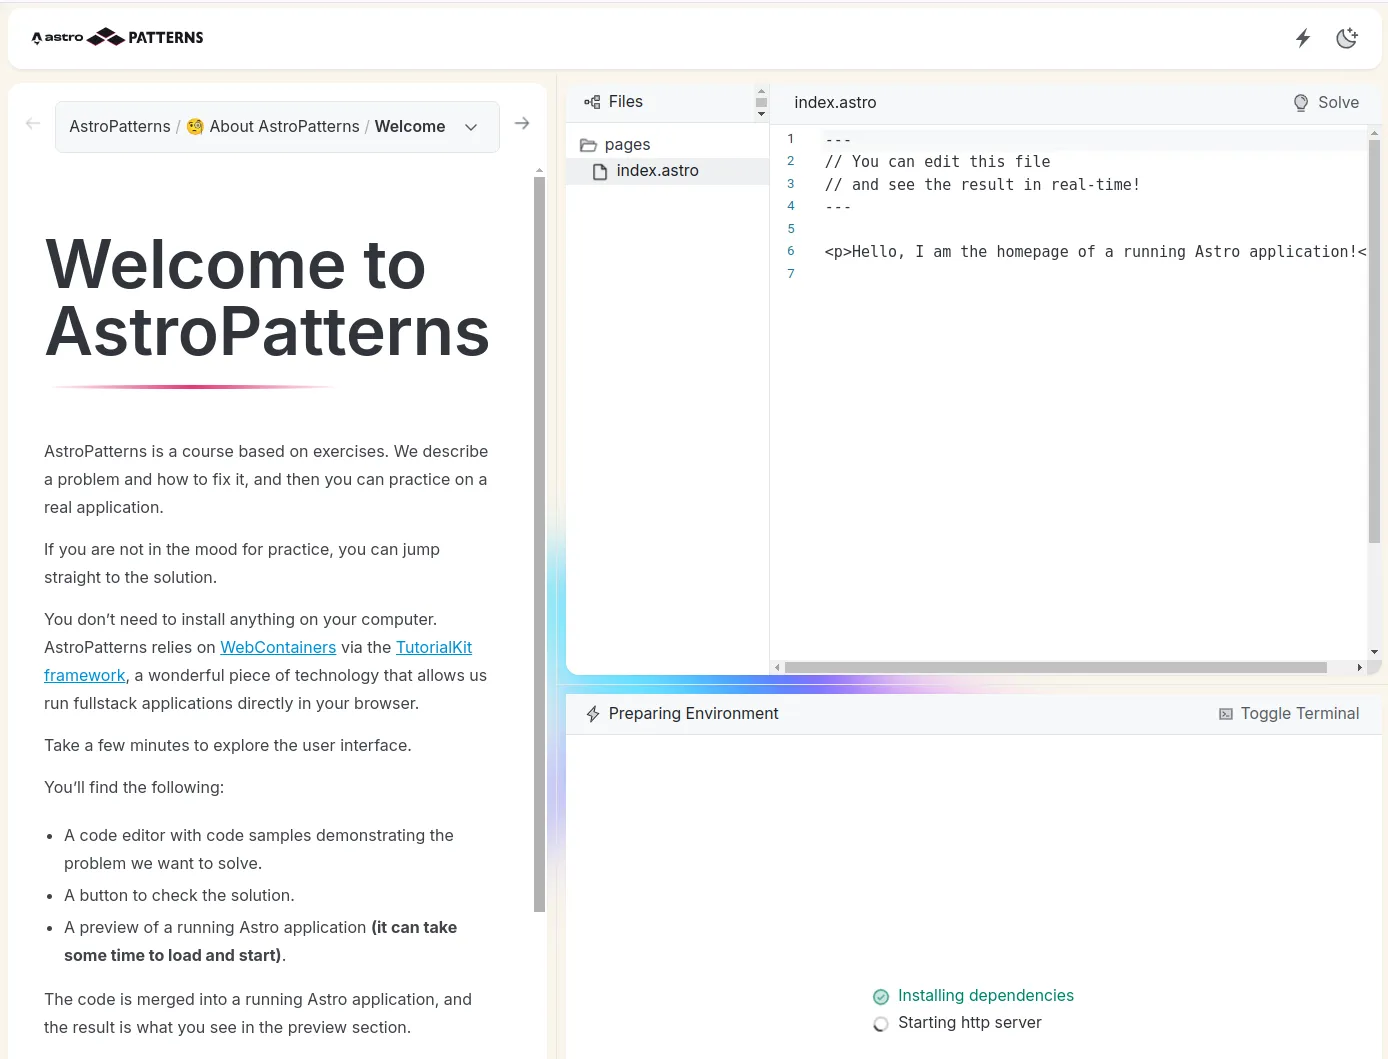This screenshot has width=1388, height=1059.
Task: Click the terminal icon beside Toggle Terminal
Action: tap(1226, 714)
